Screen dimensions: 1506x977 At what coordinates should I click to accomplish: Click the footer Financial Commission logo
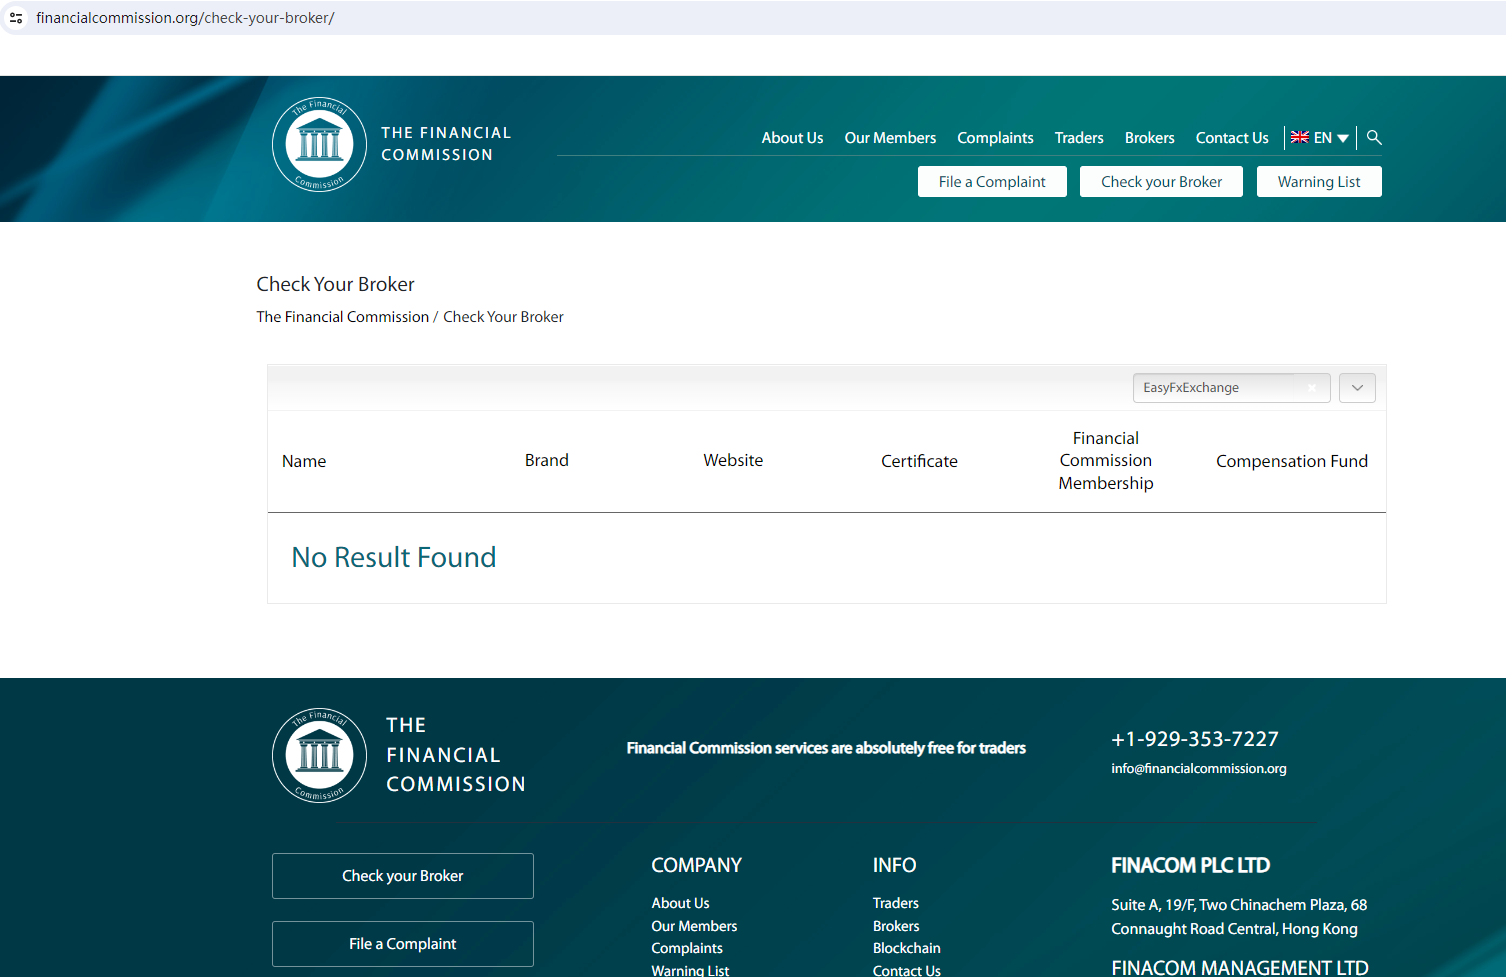click(319, 755)
